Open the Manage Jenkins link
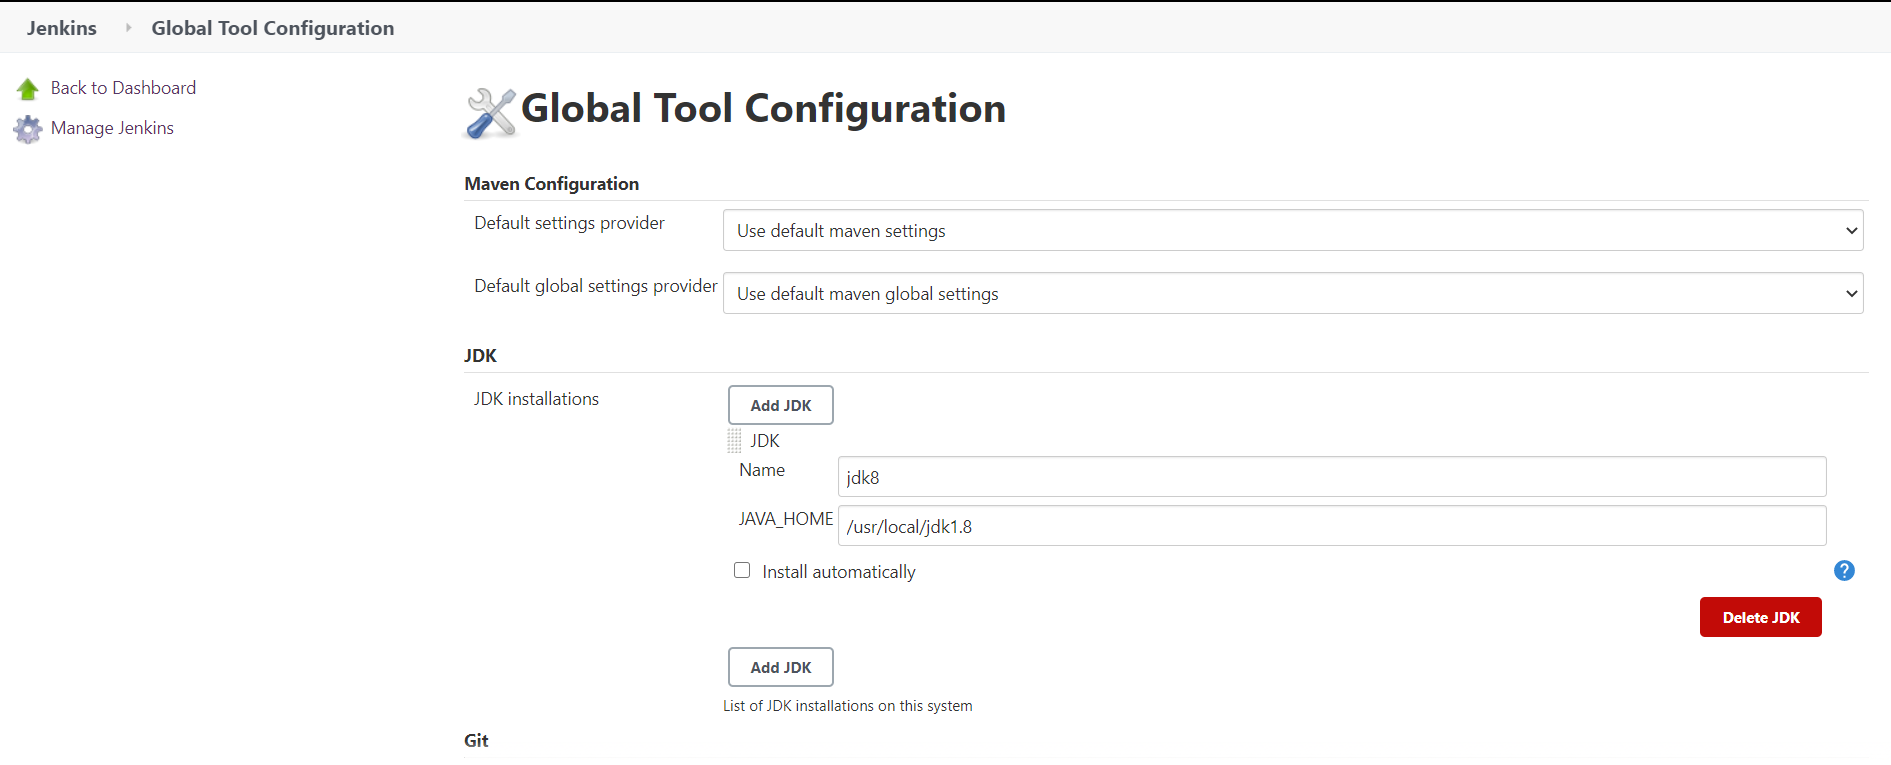Screen dimensions: 1891x765 pos(112,128)
